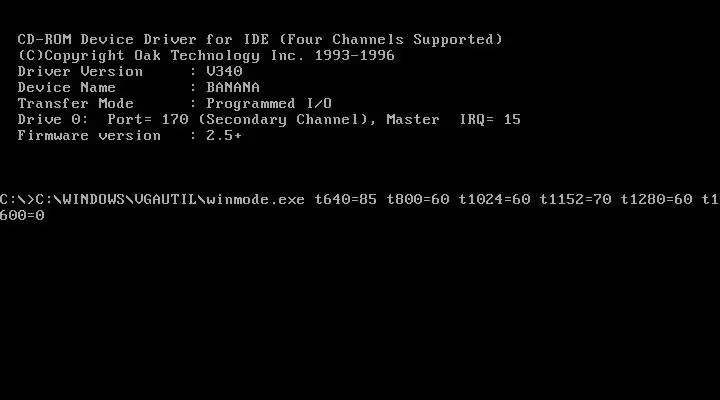
Task: Click the 'Drive 0:' text
Action: 53,119
